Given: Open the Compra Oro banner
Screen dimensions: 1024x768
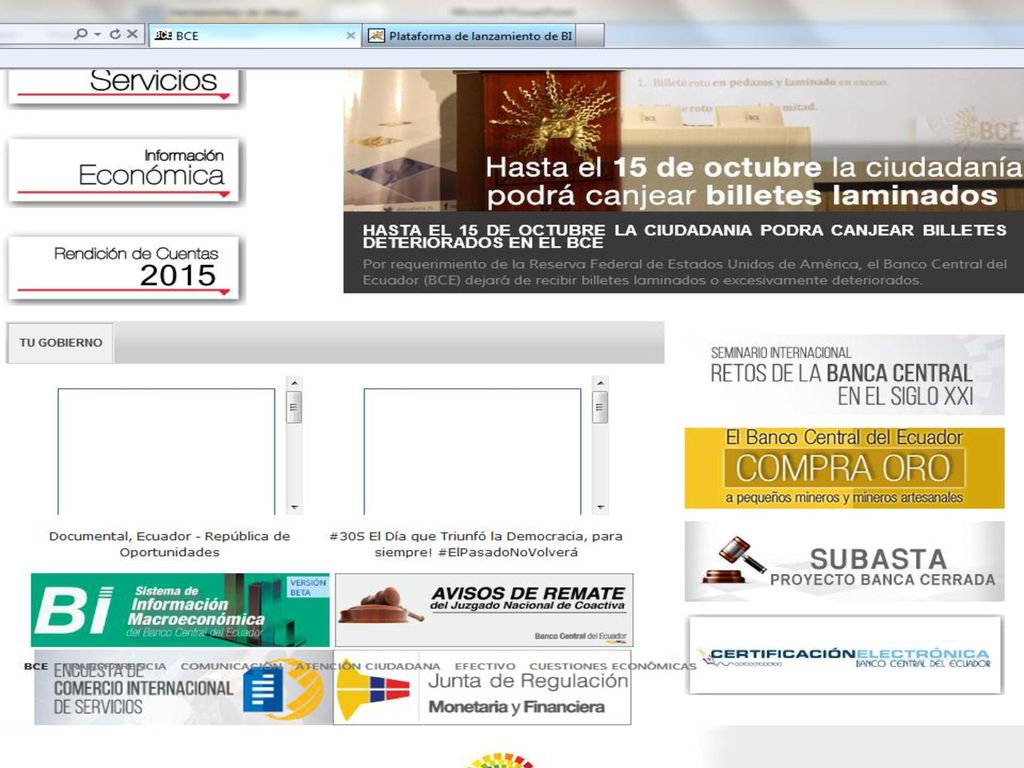Looking at the screenshot, I should 844,468.
